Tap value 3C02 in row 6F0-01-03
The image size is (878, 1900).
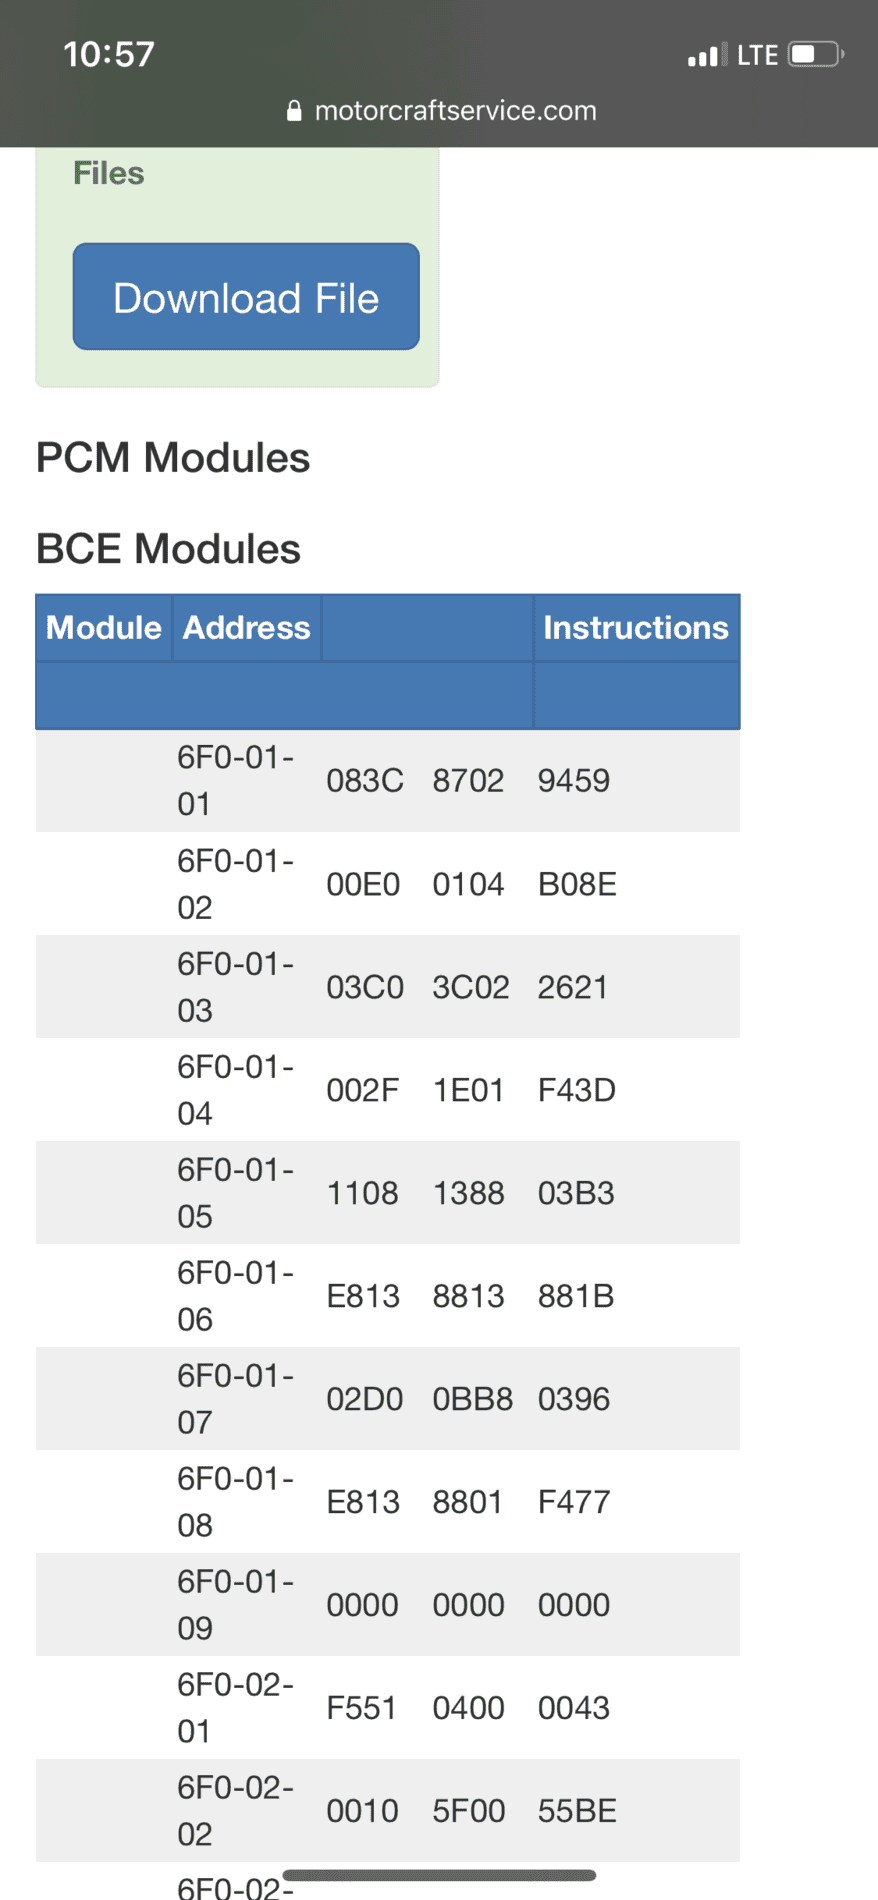[471, 987]
